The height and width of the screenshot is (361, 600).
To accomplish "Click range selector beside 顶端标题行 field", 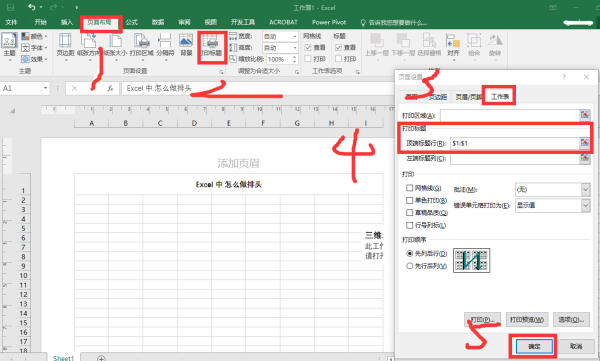I will pyautogui.click(x=584, y=143).
